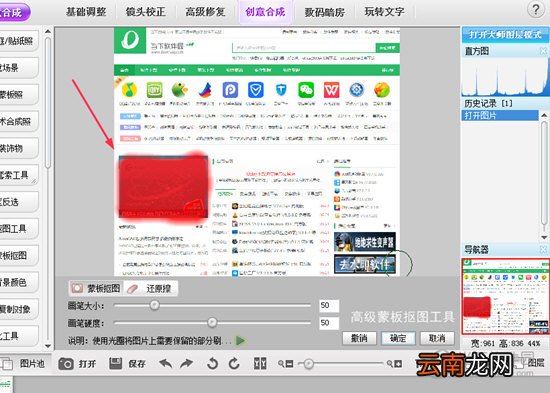The image size is (550, 393).
Task: Click the 历史记录 [1] panel header
Action: [489, 104]
